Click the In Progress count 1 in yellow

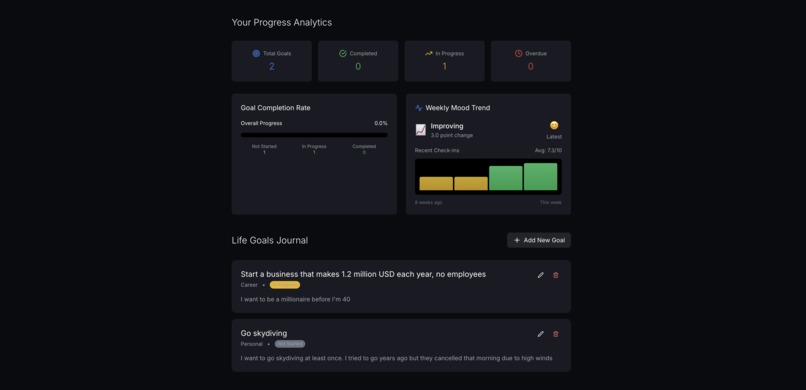(444, 66)
